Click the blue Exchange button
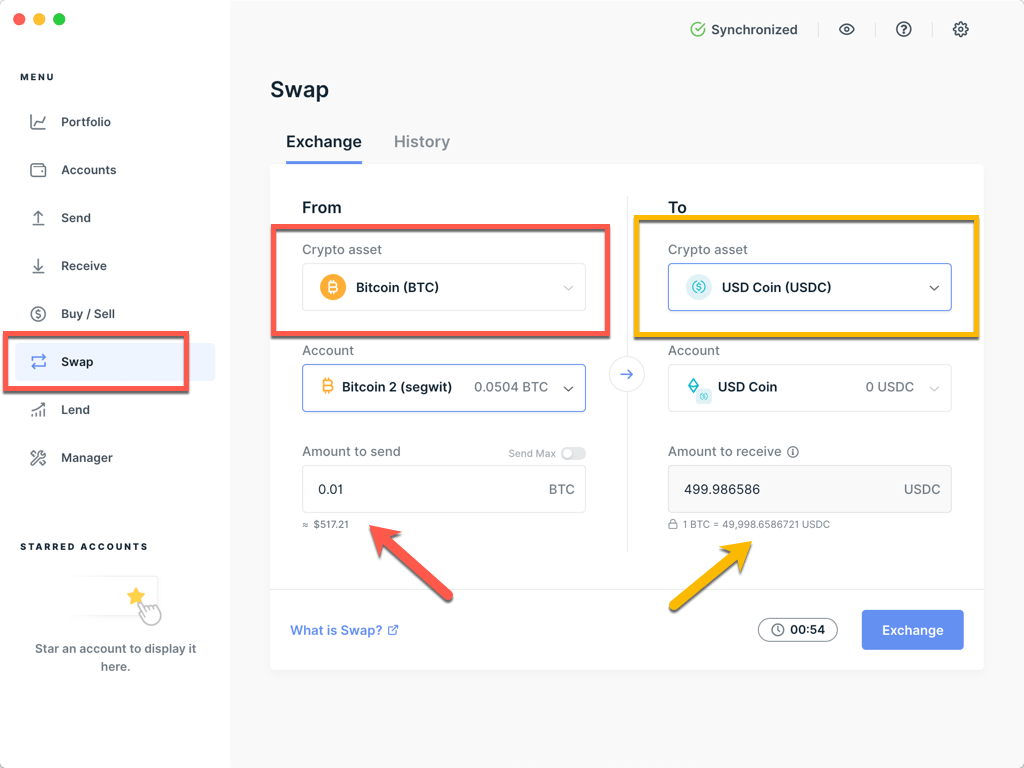Image resolution: width=1024 pixels, height=768 pixels. 912,630
